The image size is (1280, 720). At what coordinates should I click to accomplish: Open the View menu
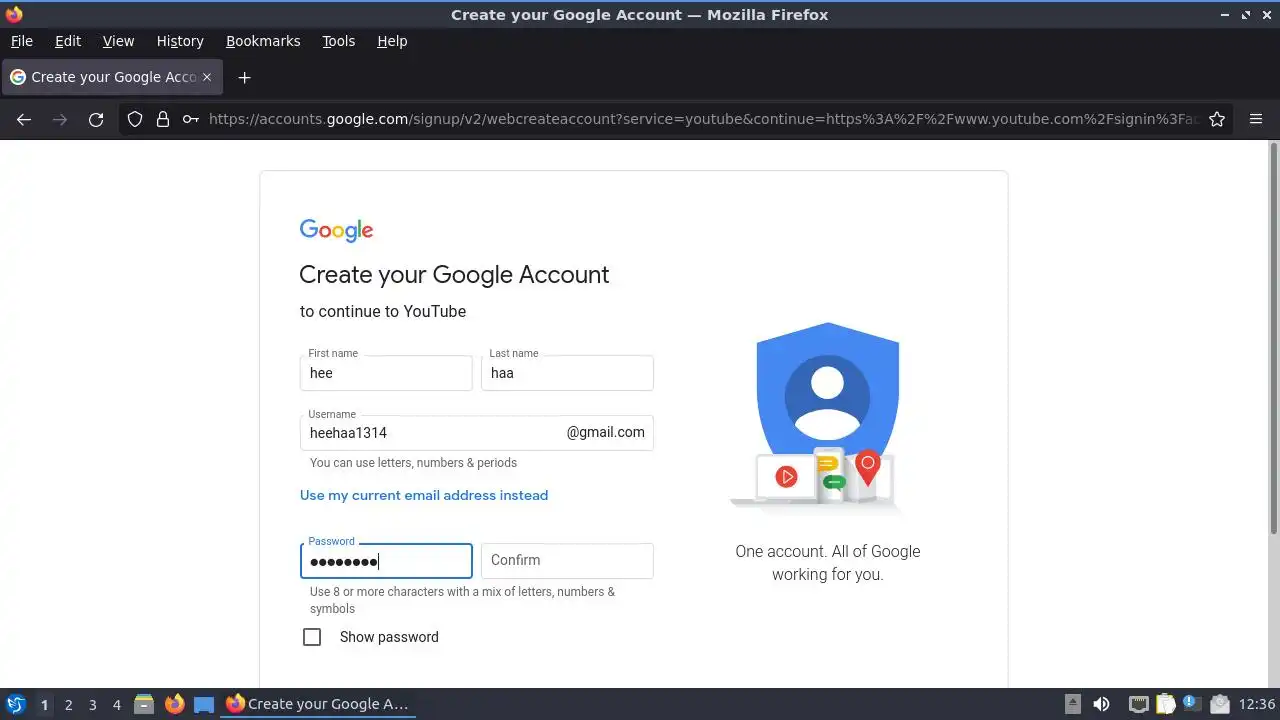pyautogui.click(x=118, y=41)
